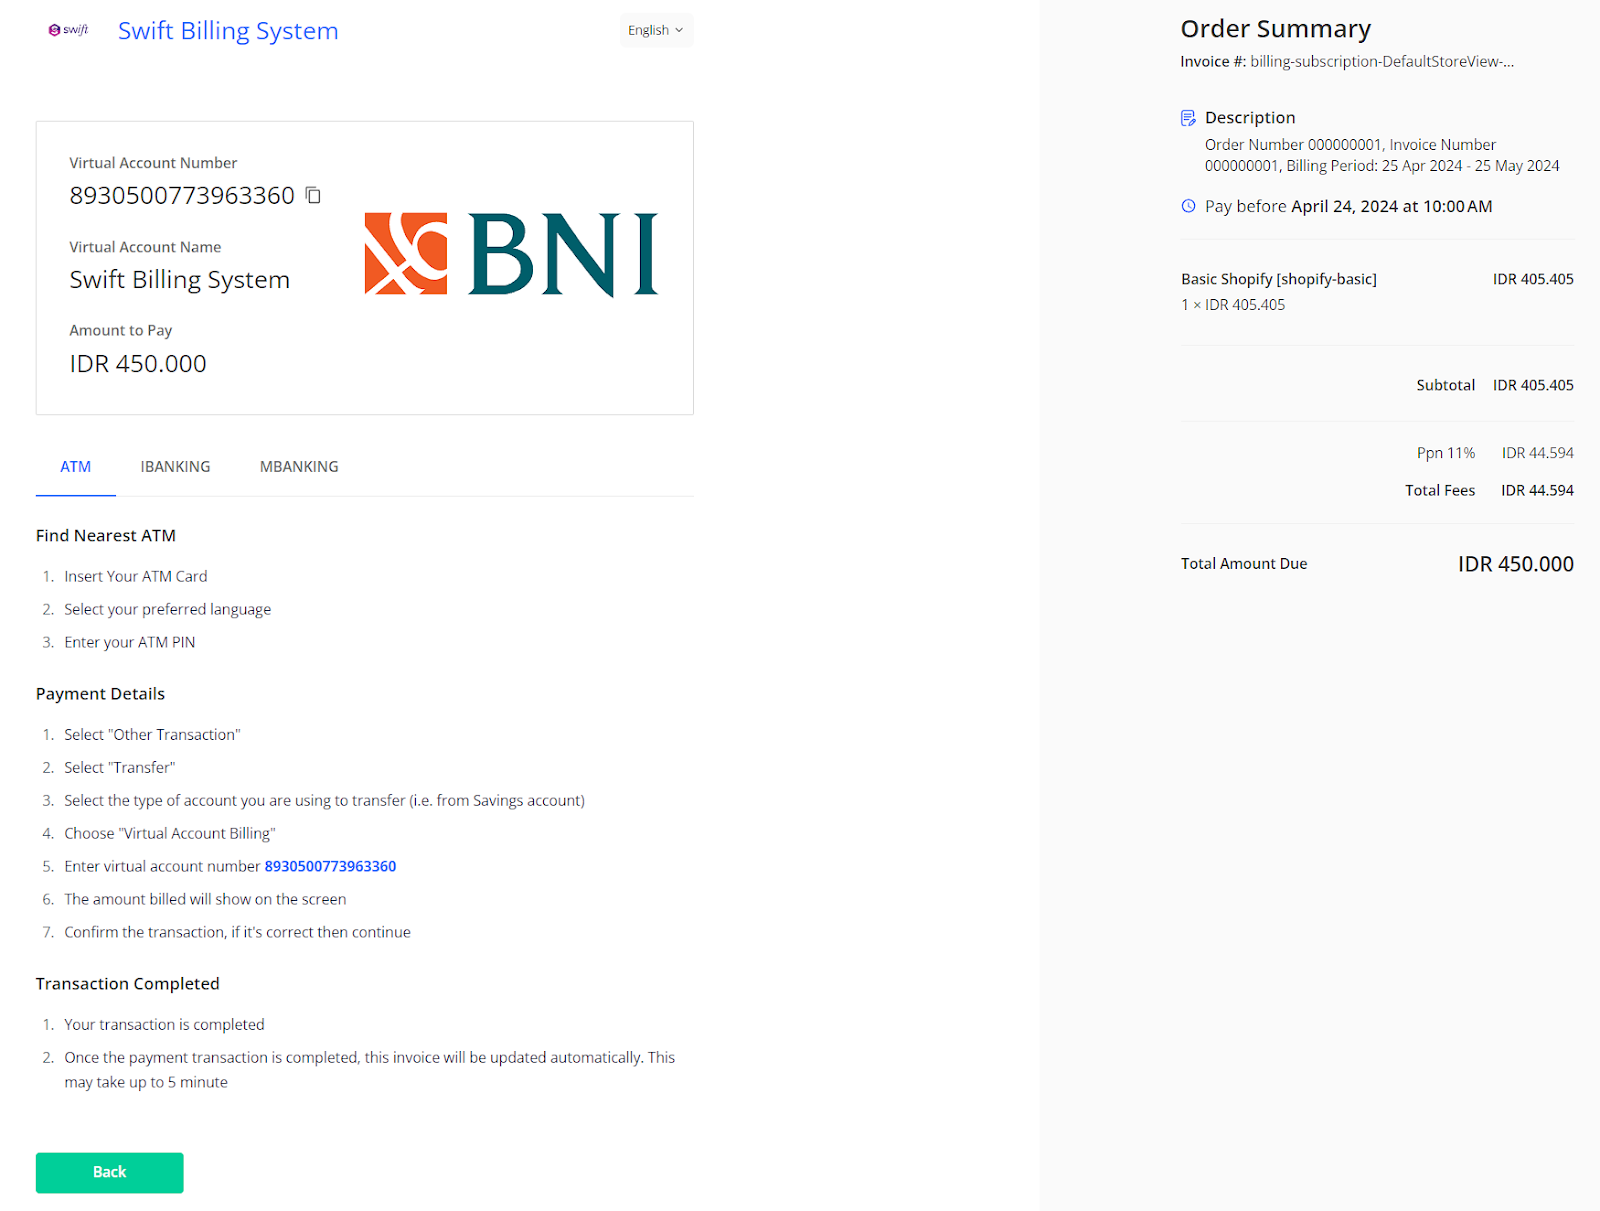The width and height of the screenshot is (1600, 1211).
Task: Click the Total Amount Due IDR 450.000 value
Action: click(1516, 564)
